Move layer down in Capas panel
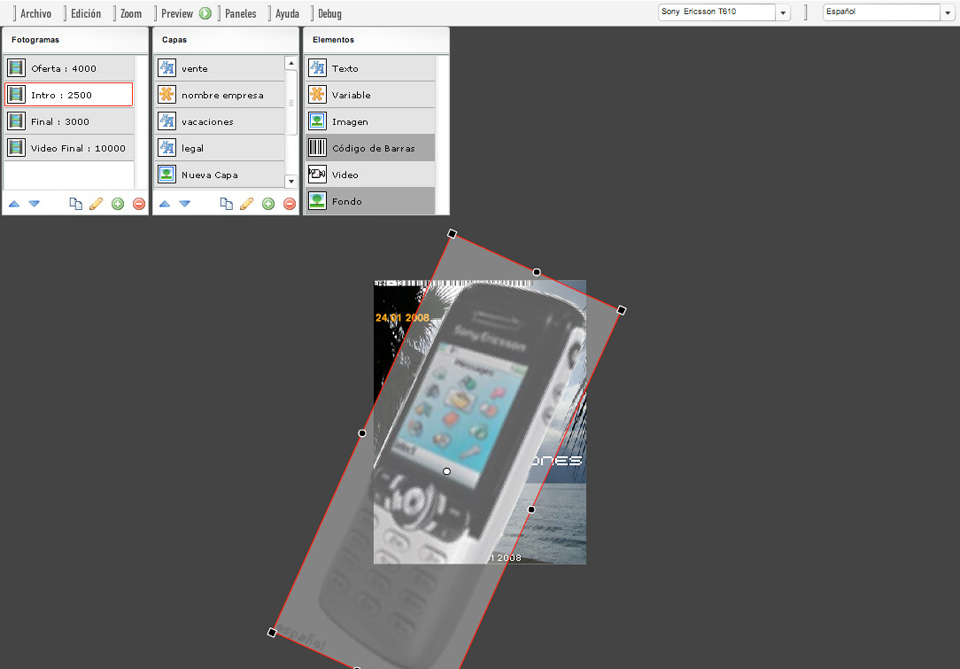Image resolution: width=960 pixels, height=669 pixels. pyautogui.click(x=185, y=204)
